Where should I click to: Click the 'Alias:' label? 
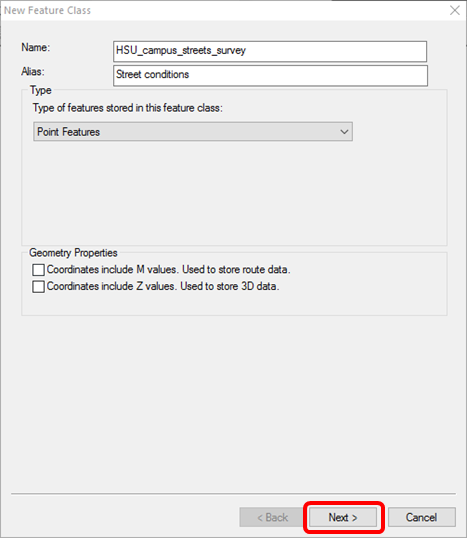(x=33, y=71)
